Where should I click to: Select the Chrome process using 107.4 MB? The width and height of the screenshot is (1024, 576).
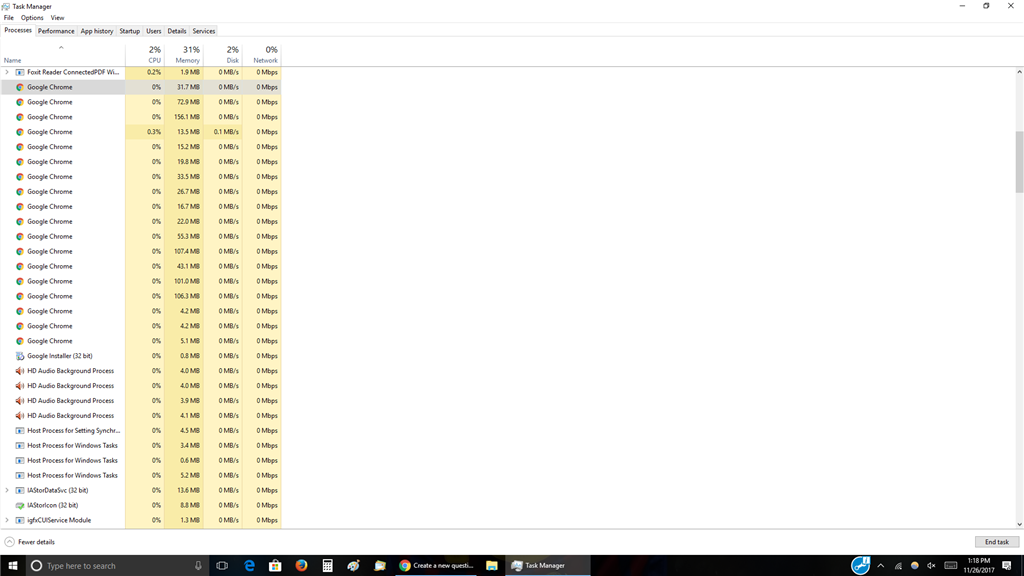[x=141, y=251]
